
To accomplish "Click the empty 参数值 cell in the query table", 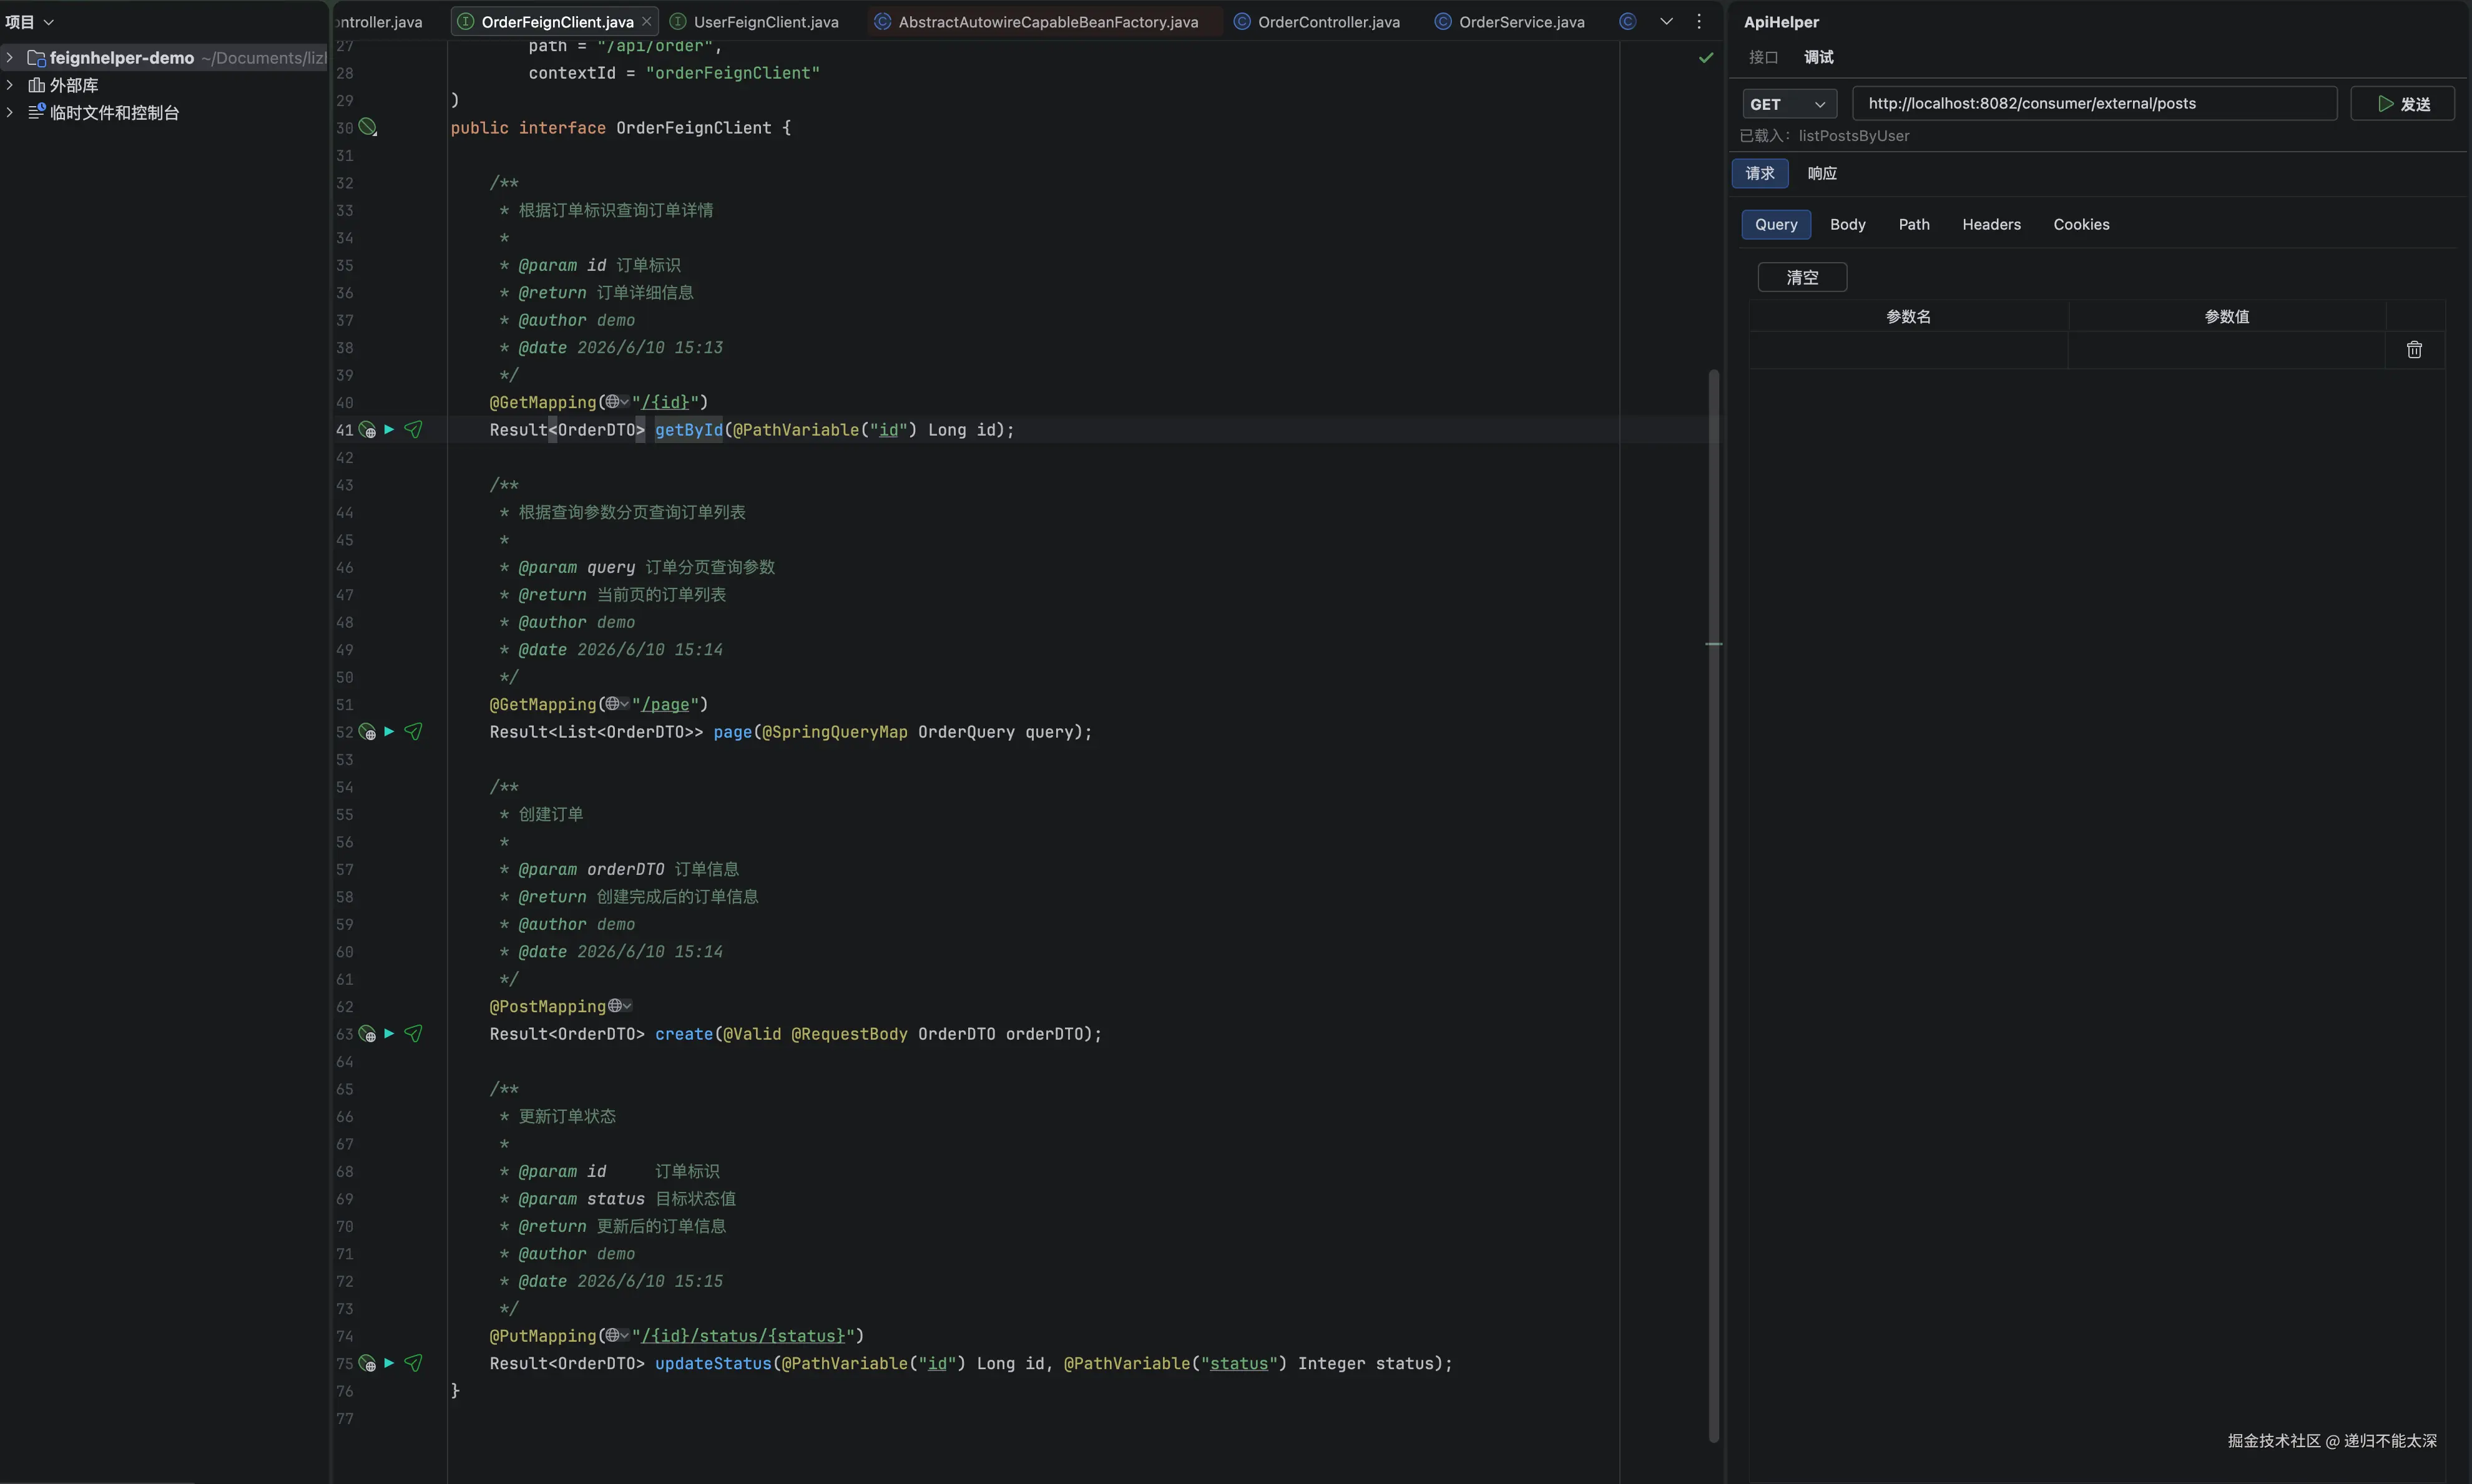I will [x=2227, y=350].
